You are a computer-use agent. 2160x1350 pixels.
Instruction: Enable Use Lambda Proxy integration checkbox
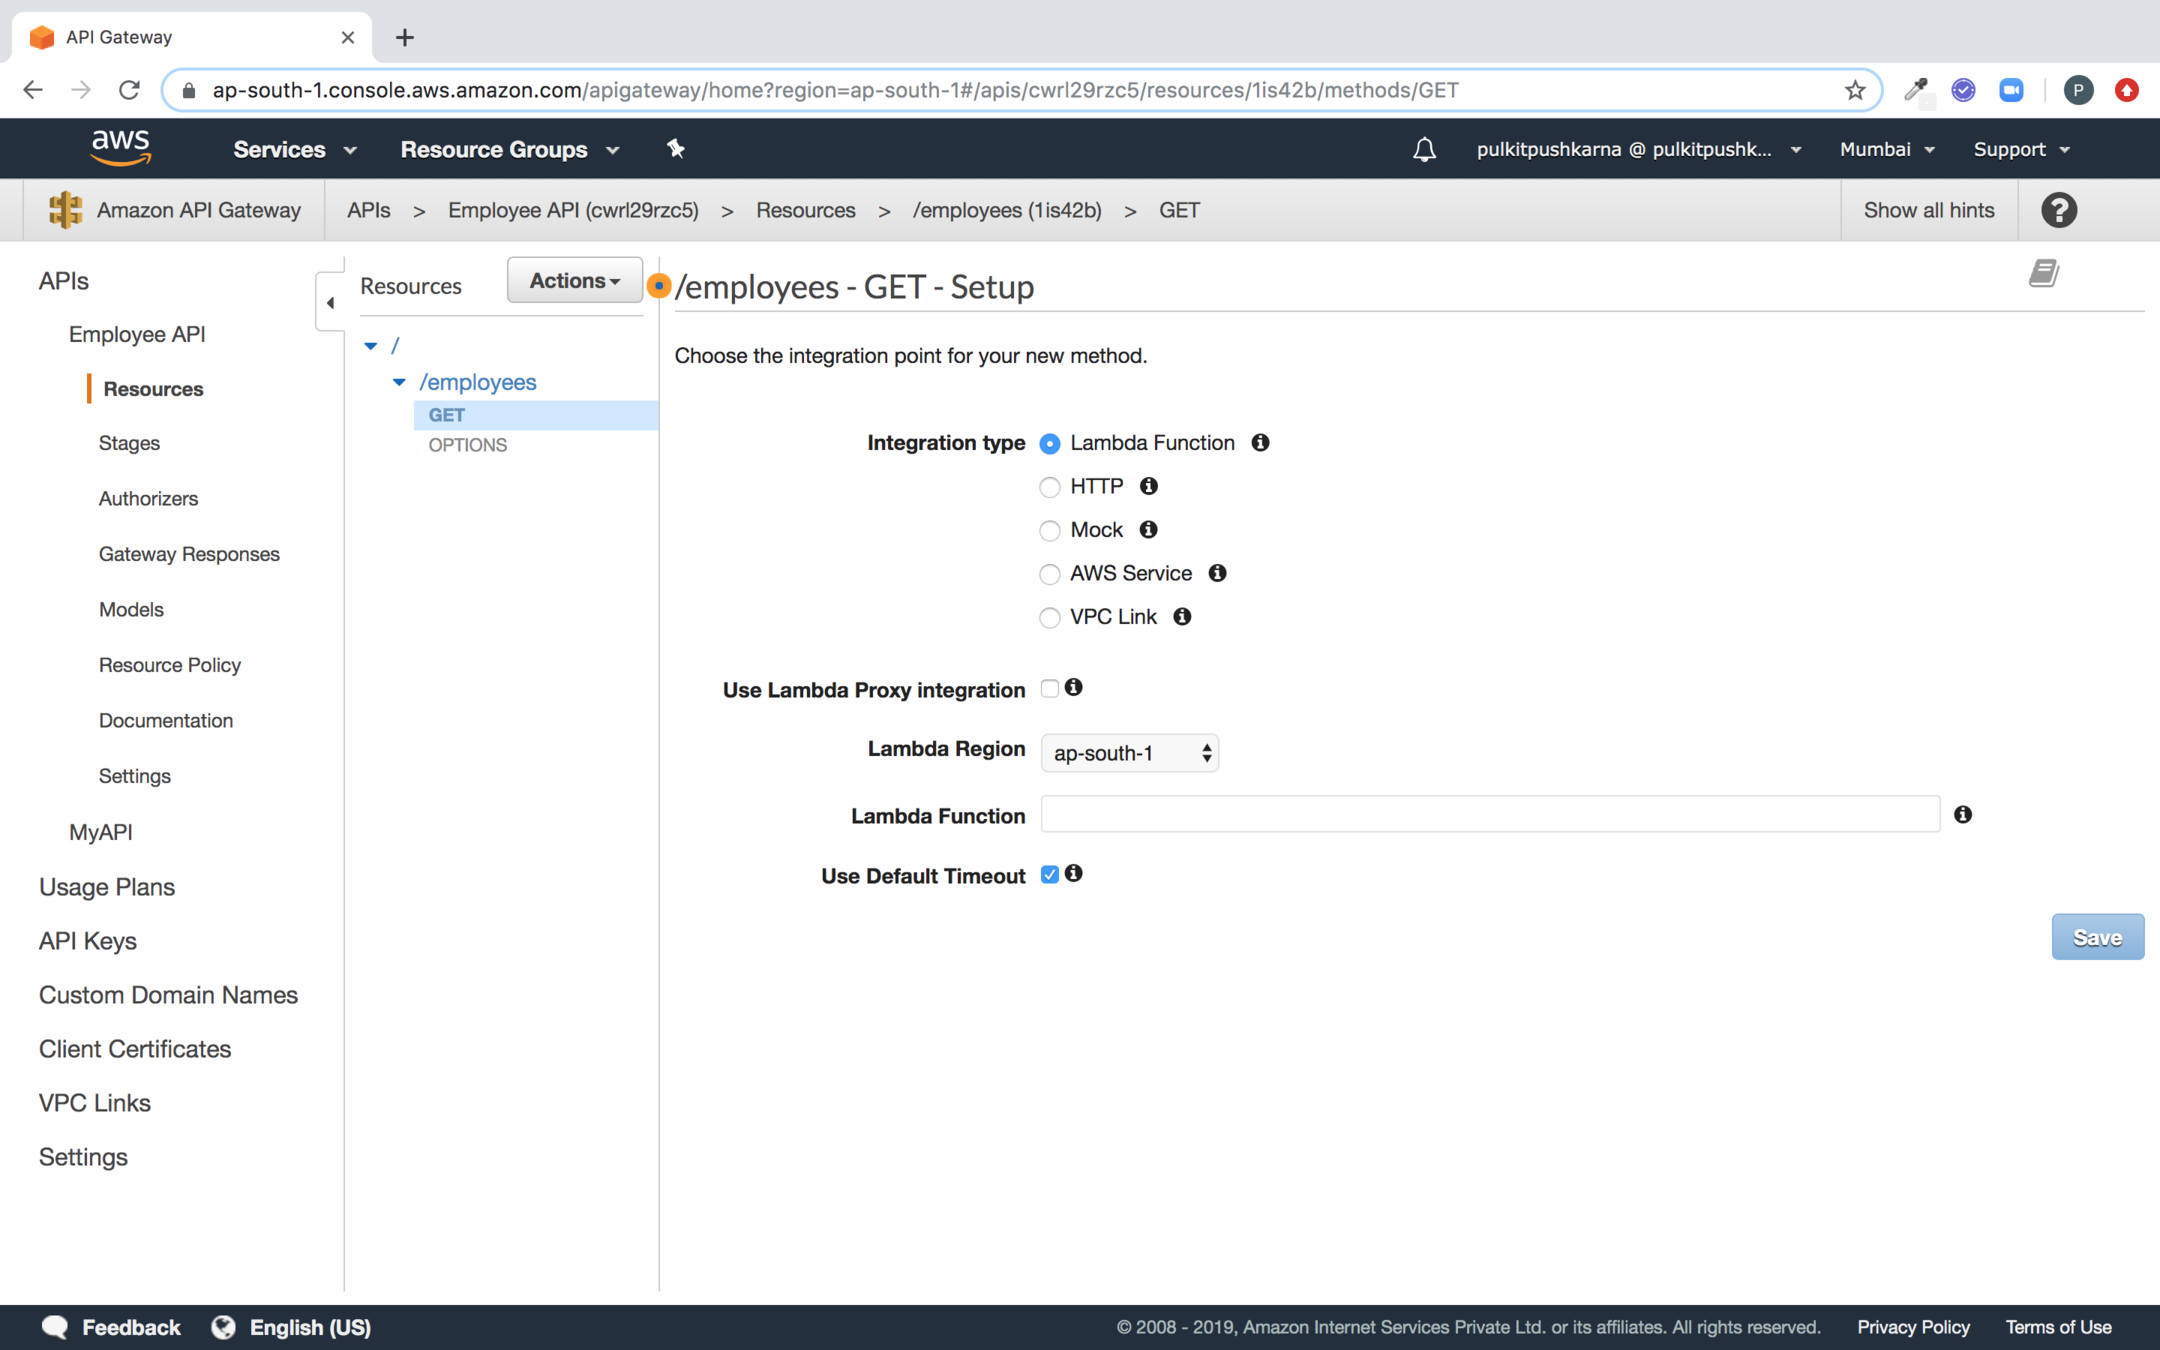(x=1049, y=688)
